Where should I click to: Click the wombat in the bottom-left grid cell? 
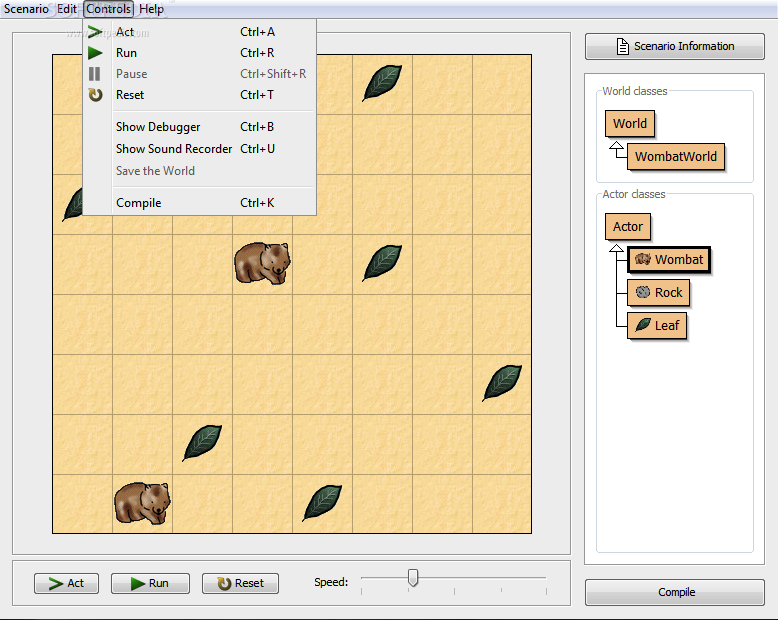tap(142, 502)
